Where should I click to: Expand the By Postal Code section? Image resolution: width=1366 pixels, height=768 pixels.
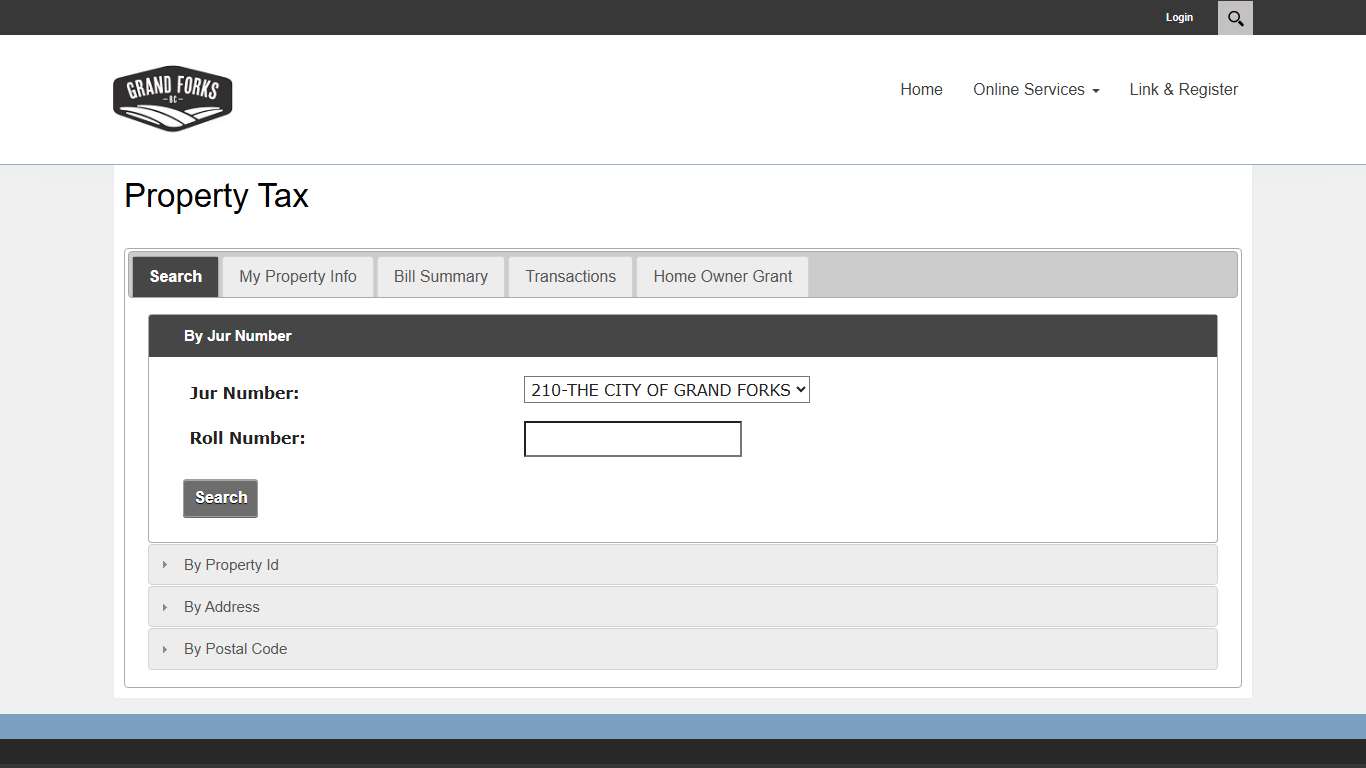(235, 648)
